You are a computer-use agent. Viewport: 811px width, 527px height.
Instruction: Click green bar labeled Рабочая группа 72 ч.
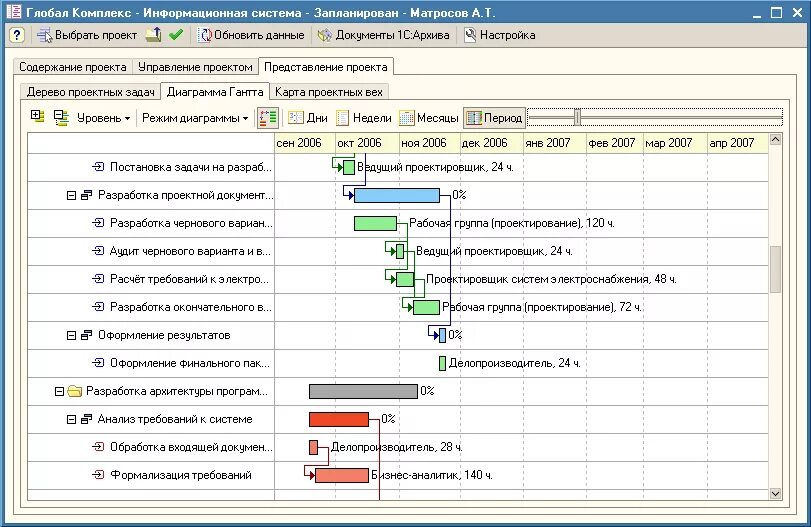[x=426, y=307]
